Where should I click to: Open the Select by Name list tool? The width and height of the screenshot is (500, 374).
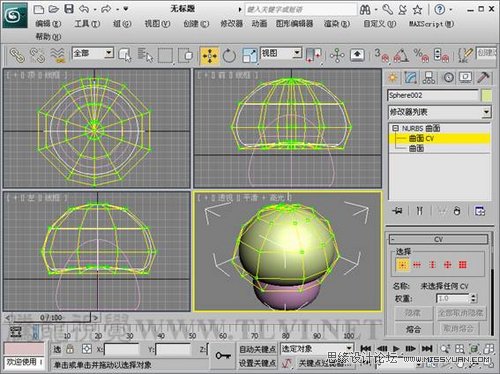pos(145,55)
